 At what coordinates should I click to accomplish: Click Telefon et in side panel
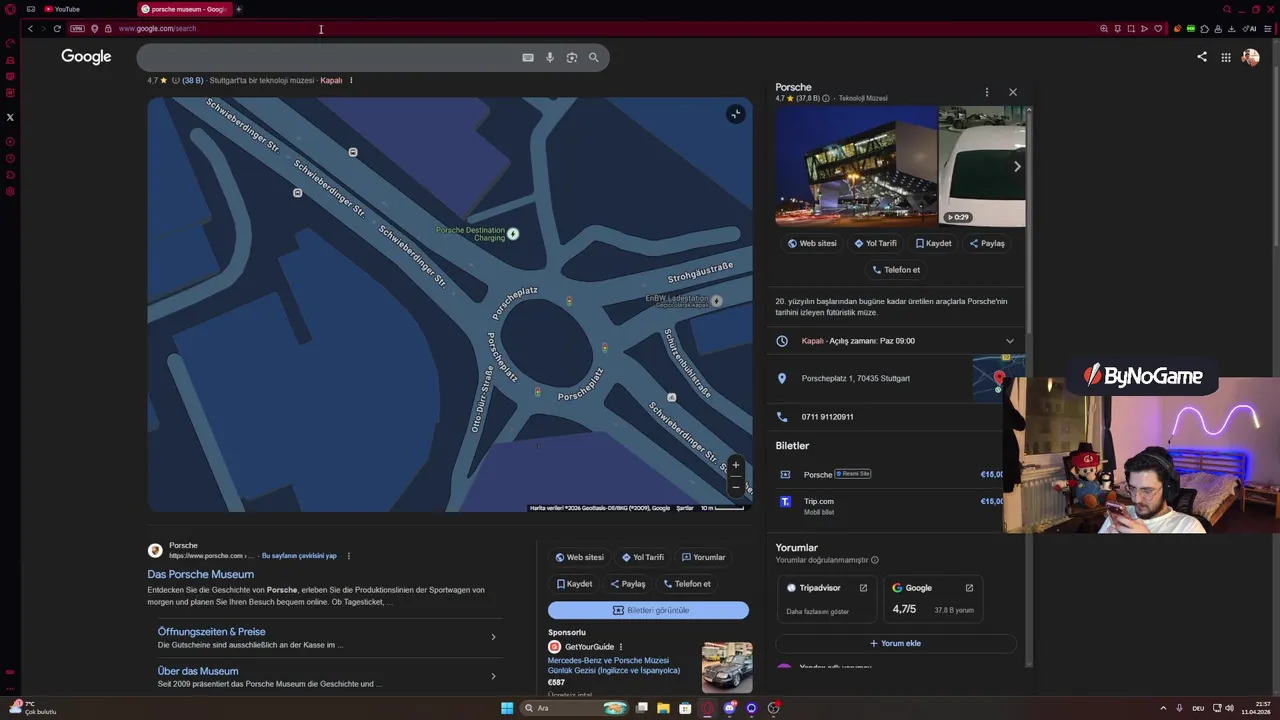point(897,270)
